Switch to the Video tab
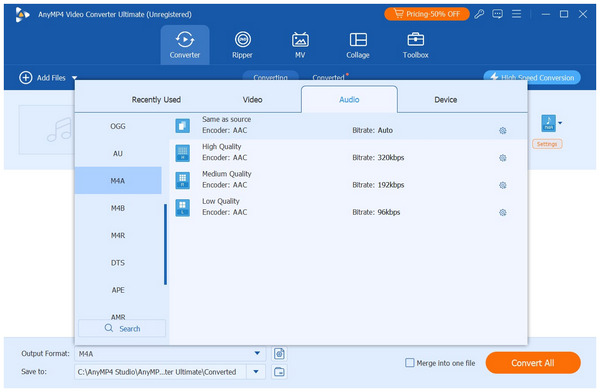This screenshot has height=392, width=600. [253, 100]
